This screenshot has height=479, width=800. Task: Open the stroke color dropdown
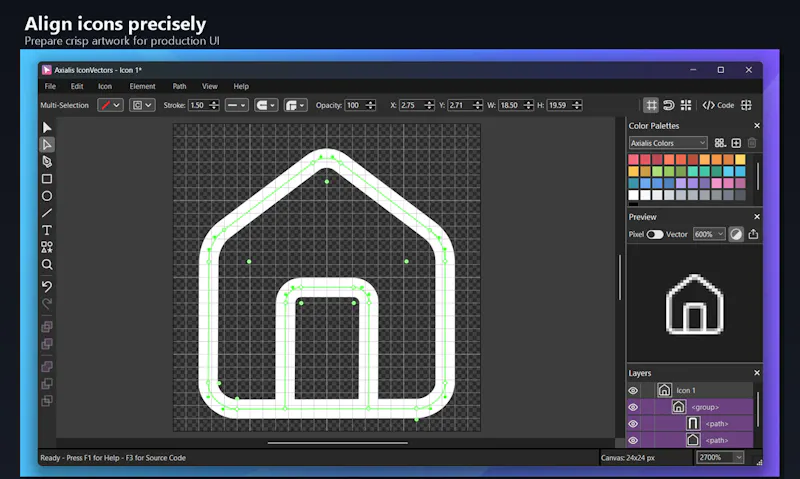[110, 105]
